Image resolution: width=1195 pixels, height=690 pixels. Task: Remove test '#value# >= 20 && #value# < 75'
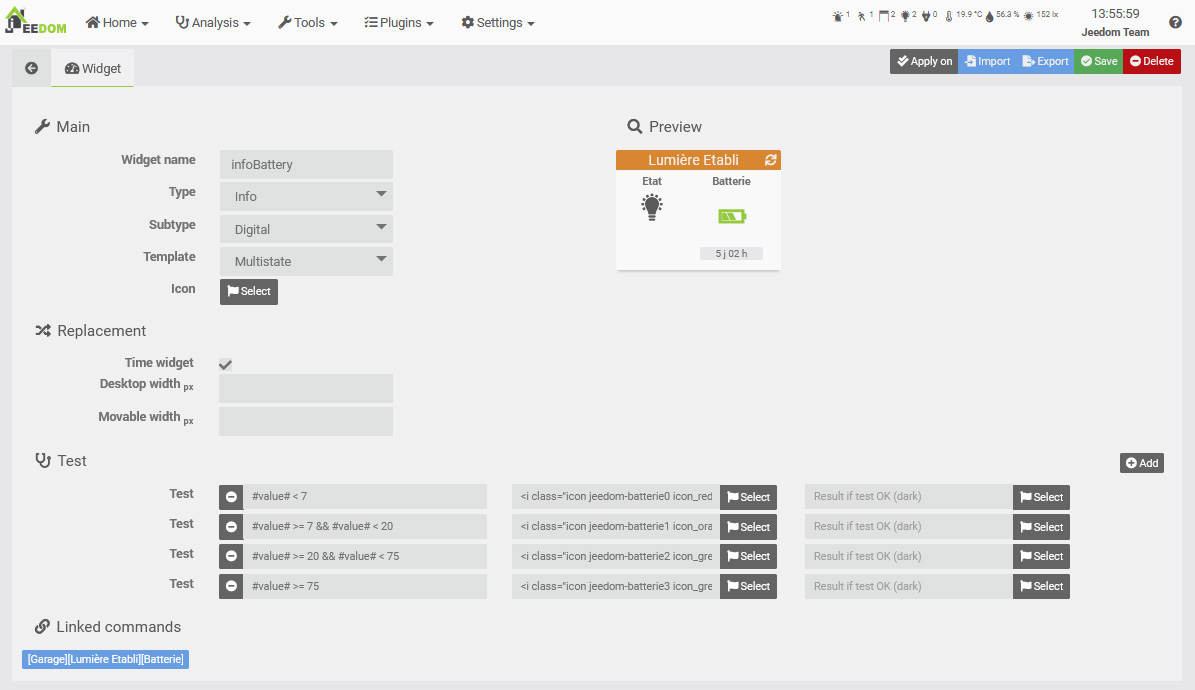point(231,556)
